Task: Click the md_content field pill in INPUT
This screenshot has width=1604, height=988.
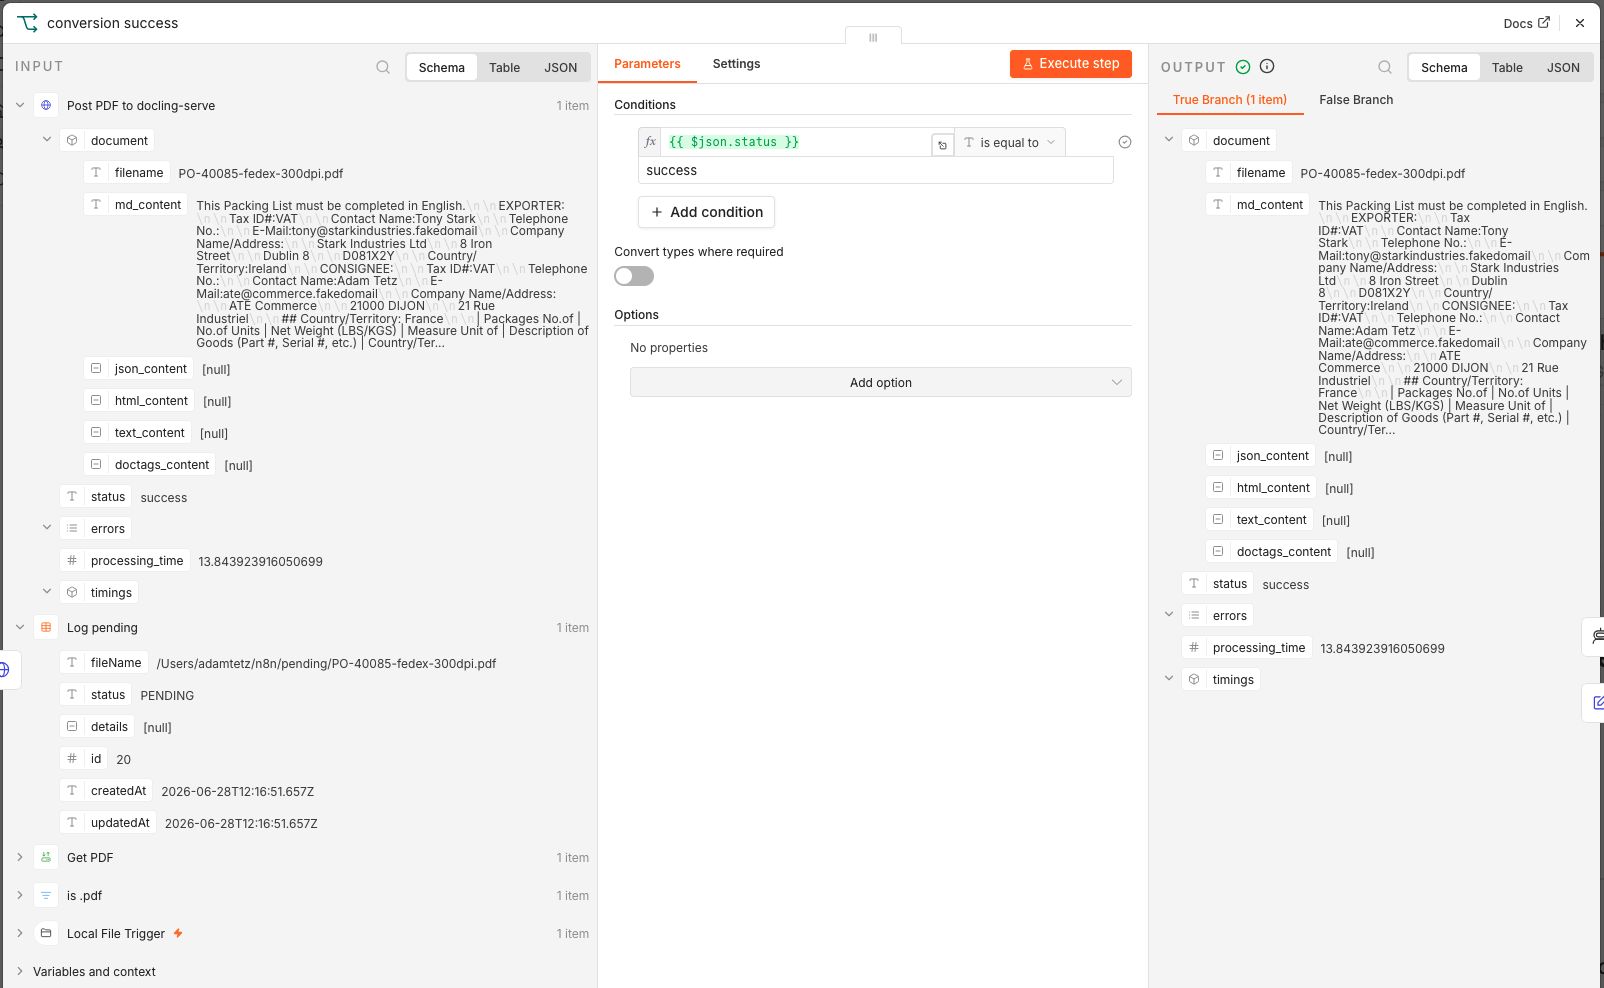Action: (x=136, y=205)
